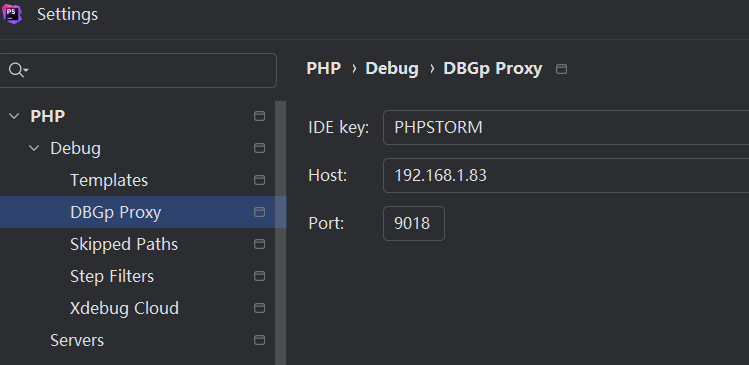749x365 pixels.
Task: Click the IDE key label
Action: [339, 128]
